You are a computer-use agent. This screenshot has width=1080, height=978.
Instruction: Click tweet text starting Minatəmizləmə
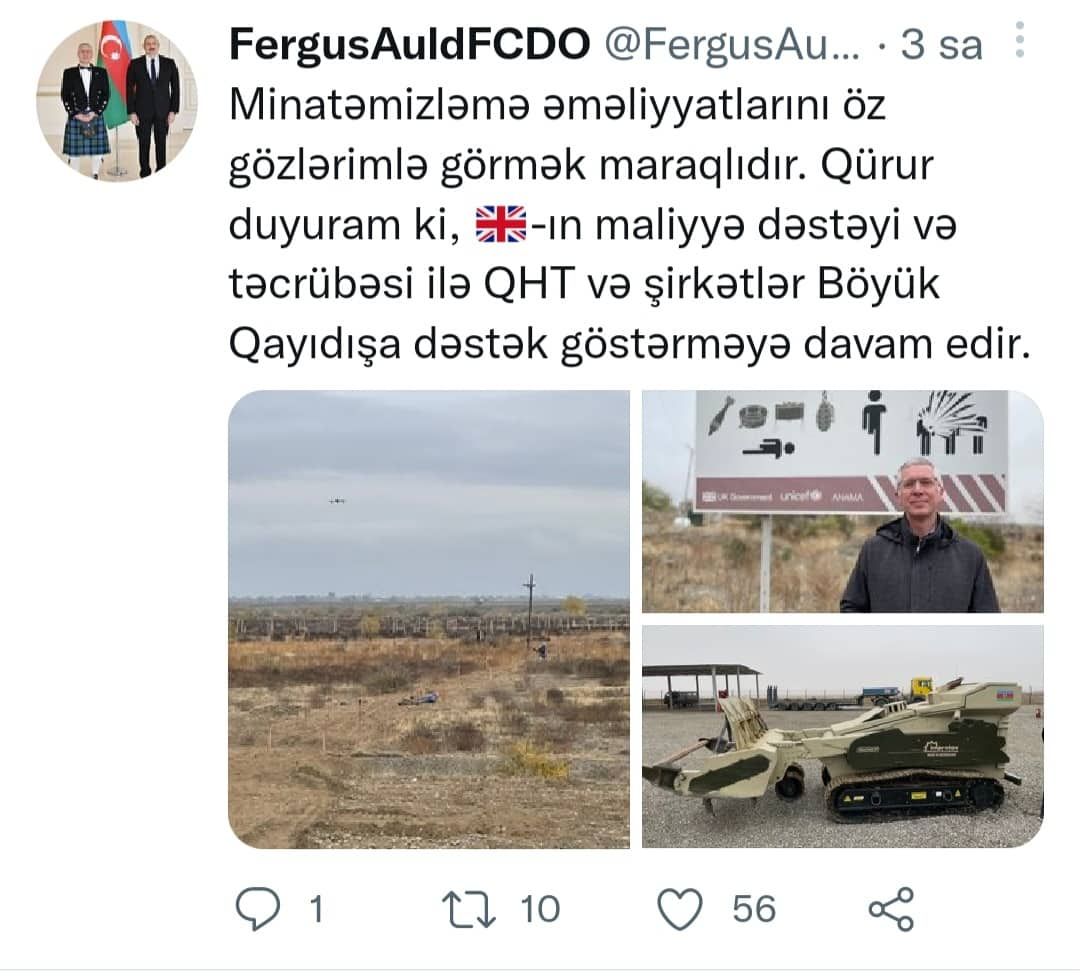(x=630, y=225)
